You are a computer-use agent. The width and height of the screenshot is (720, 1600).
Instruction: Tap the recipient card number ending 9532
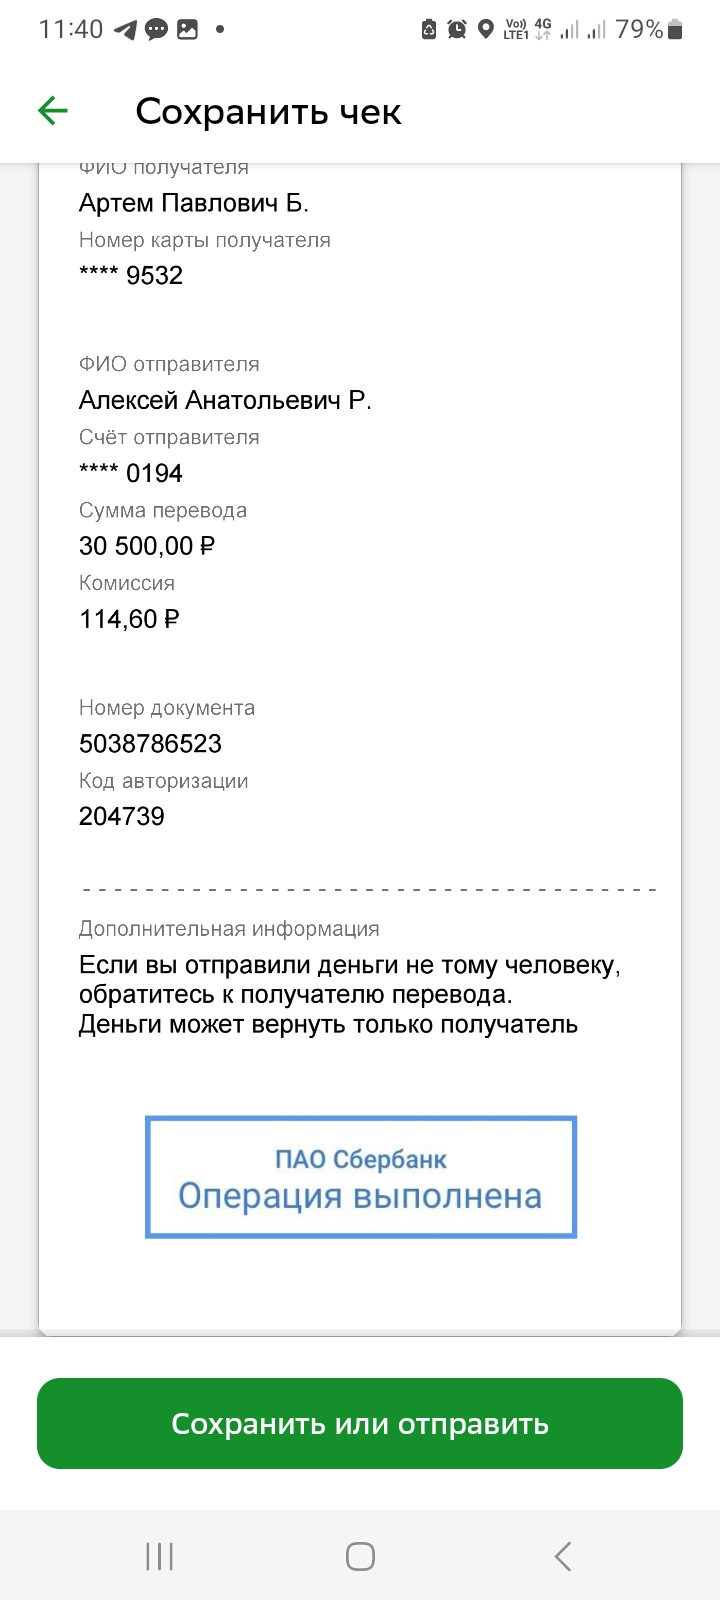click(x=131, y=276)
